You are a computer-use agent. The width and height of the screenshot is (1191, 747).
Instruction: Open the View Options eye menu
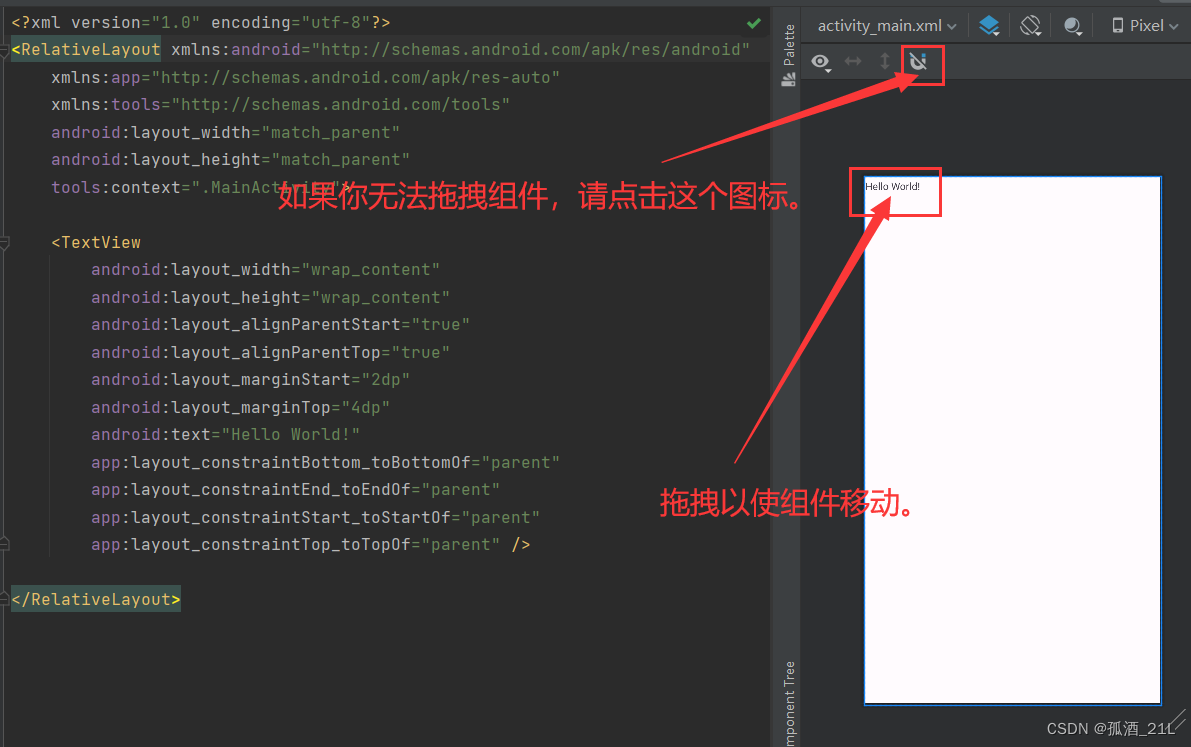(x=820, y=62)
